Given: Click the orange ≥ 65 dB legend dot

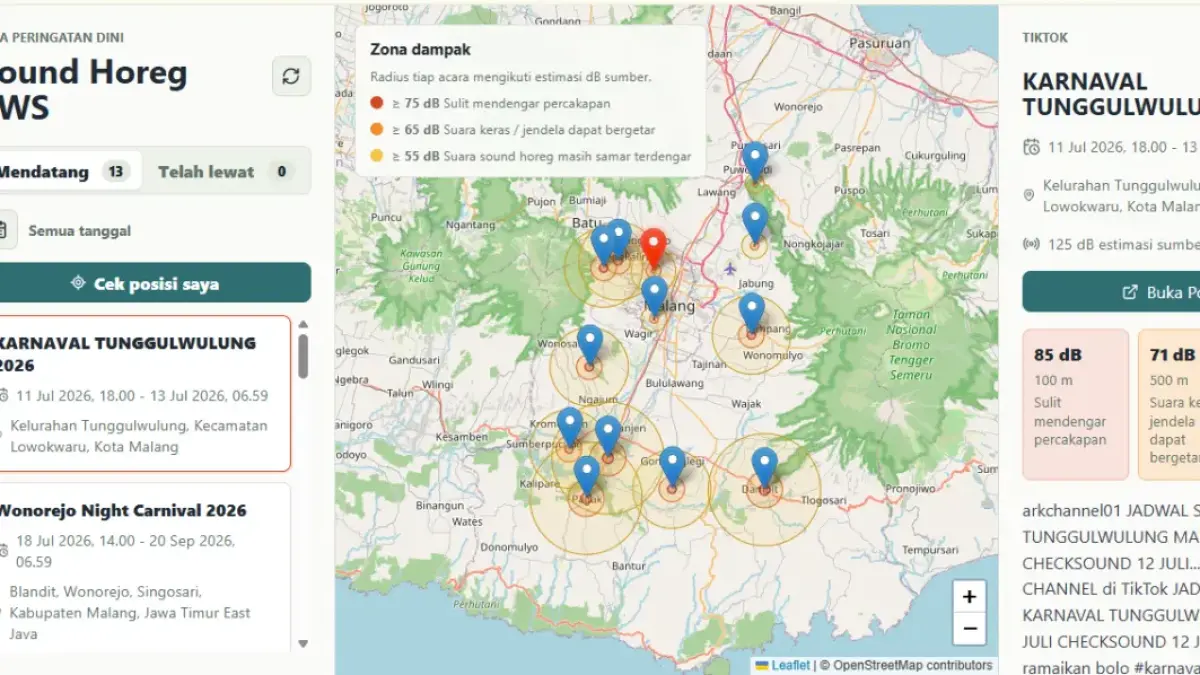Looking at the screenshot, I should tap(376, 129).
